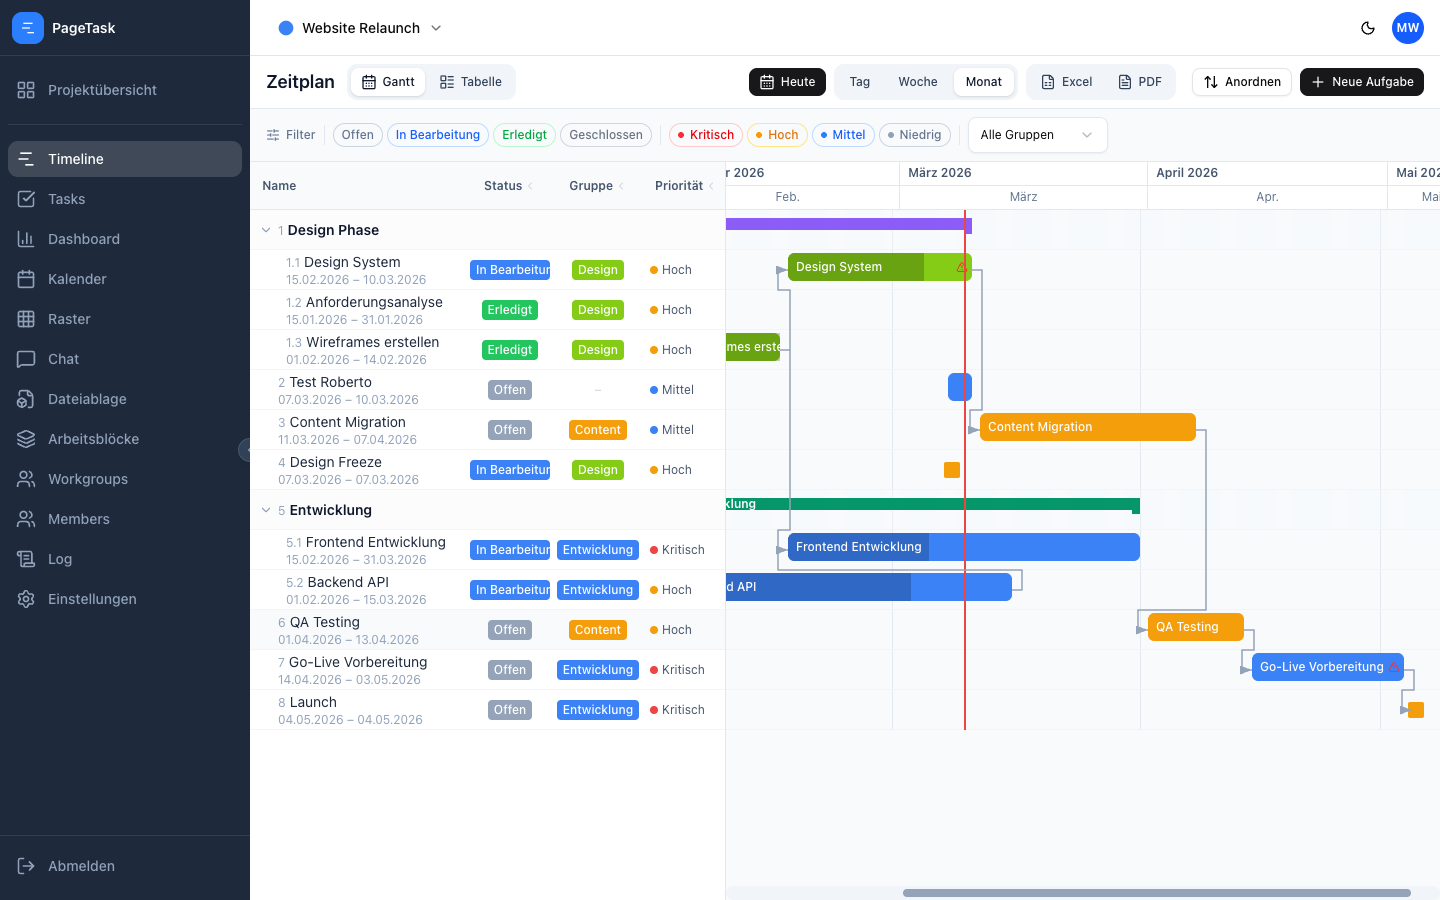Create a Neue Aufgabe
The image size is (1440, 900).
1361,81
